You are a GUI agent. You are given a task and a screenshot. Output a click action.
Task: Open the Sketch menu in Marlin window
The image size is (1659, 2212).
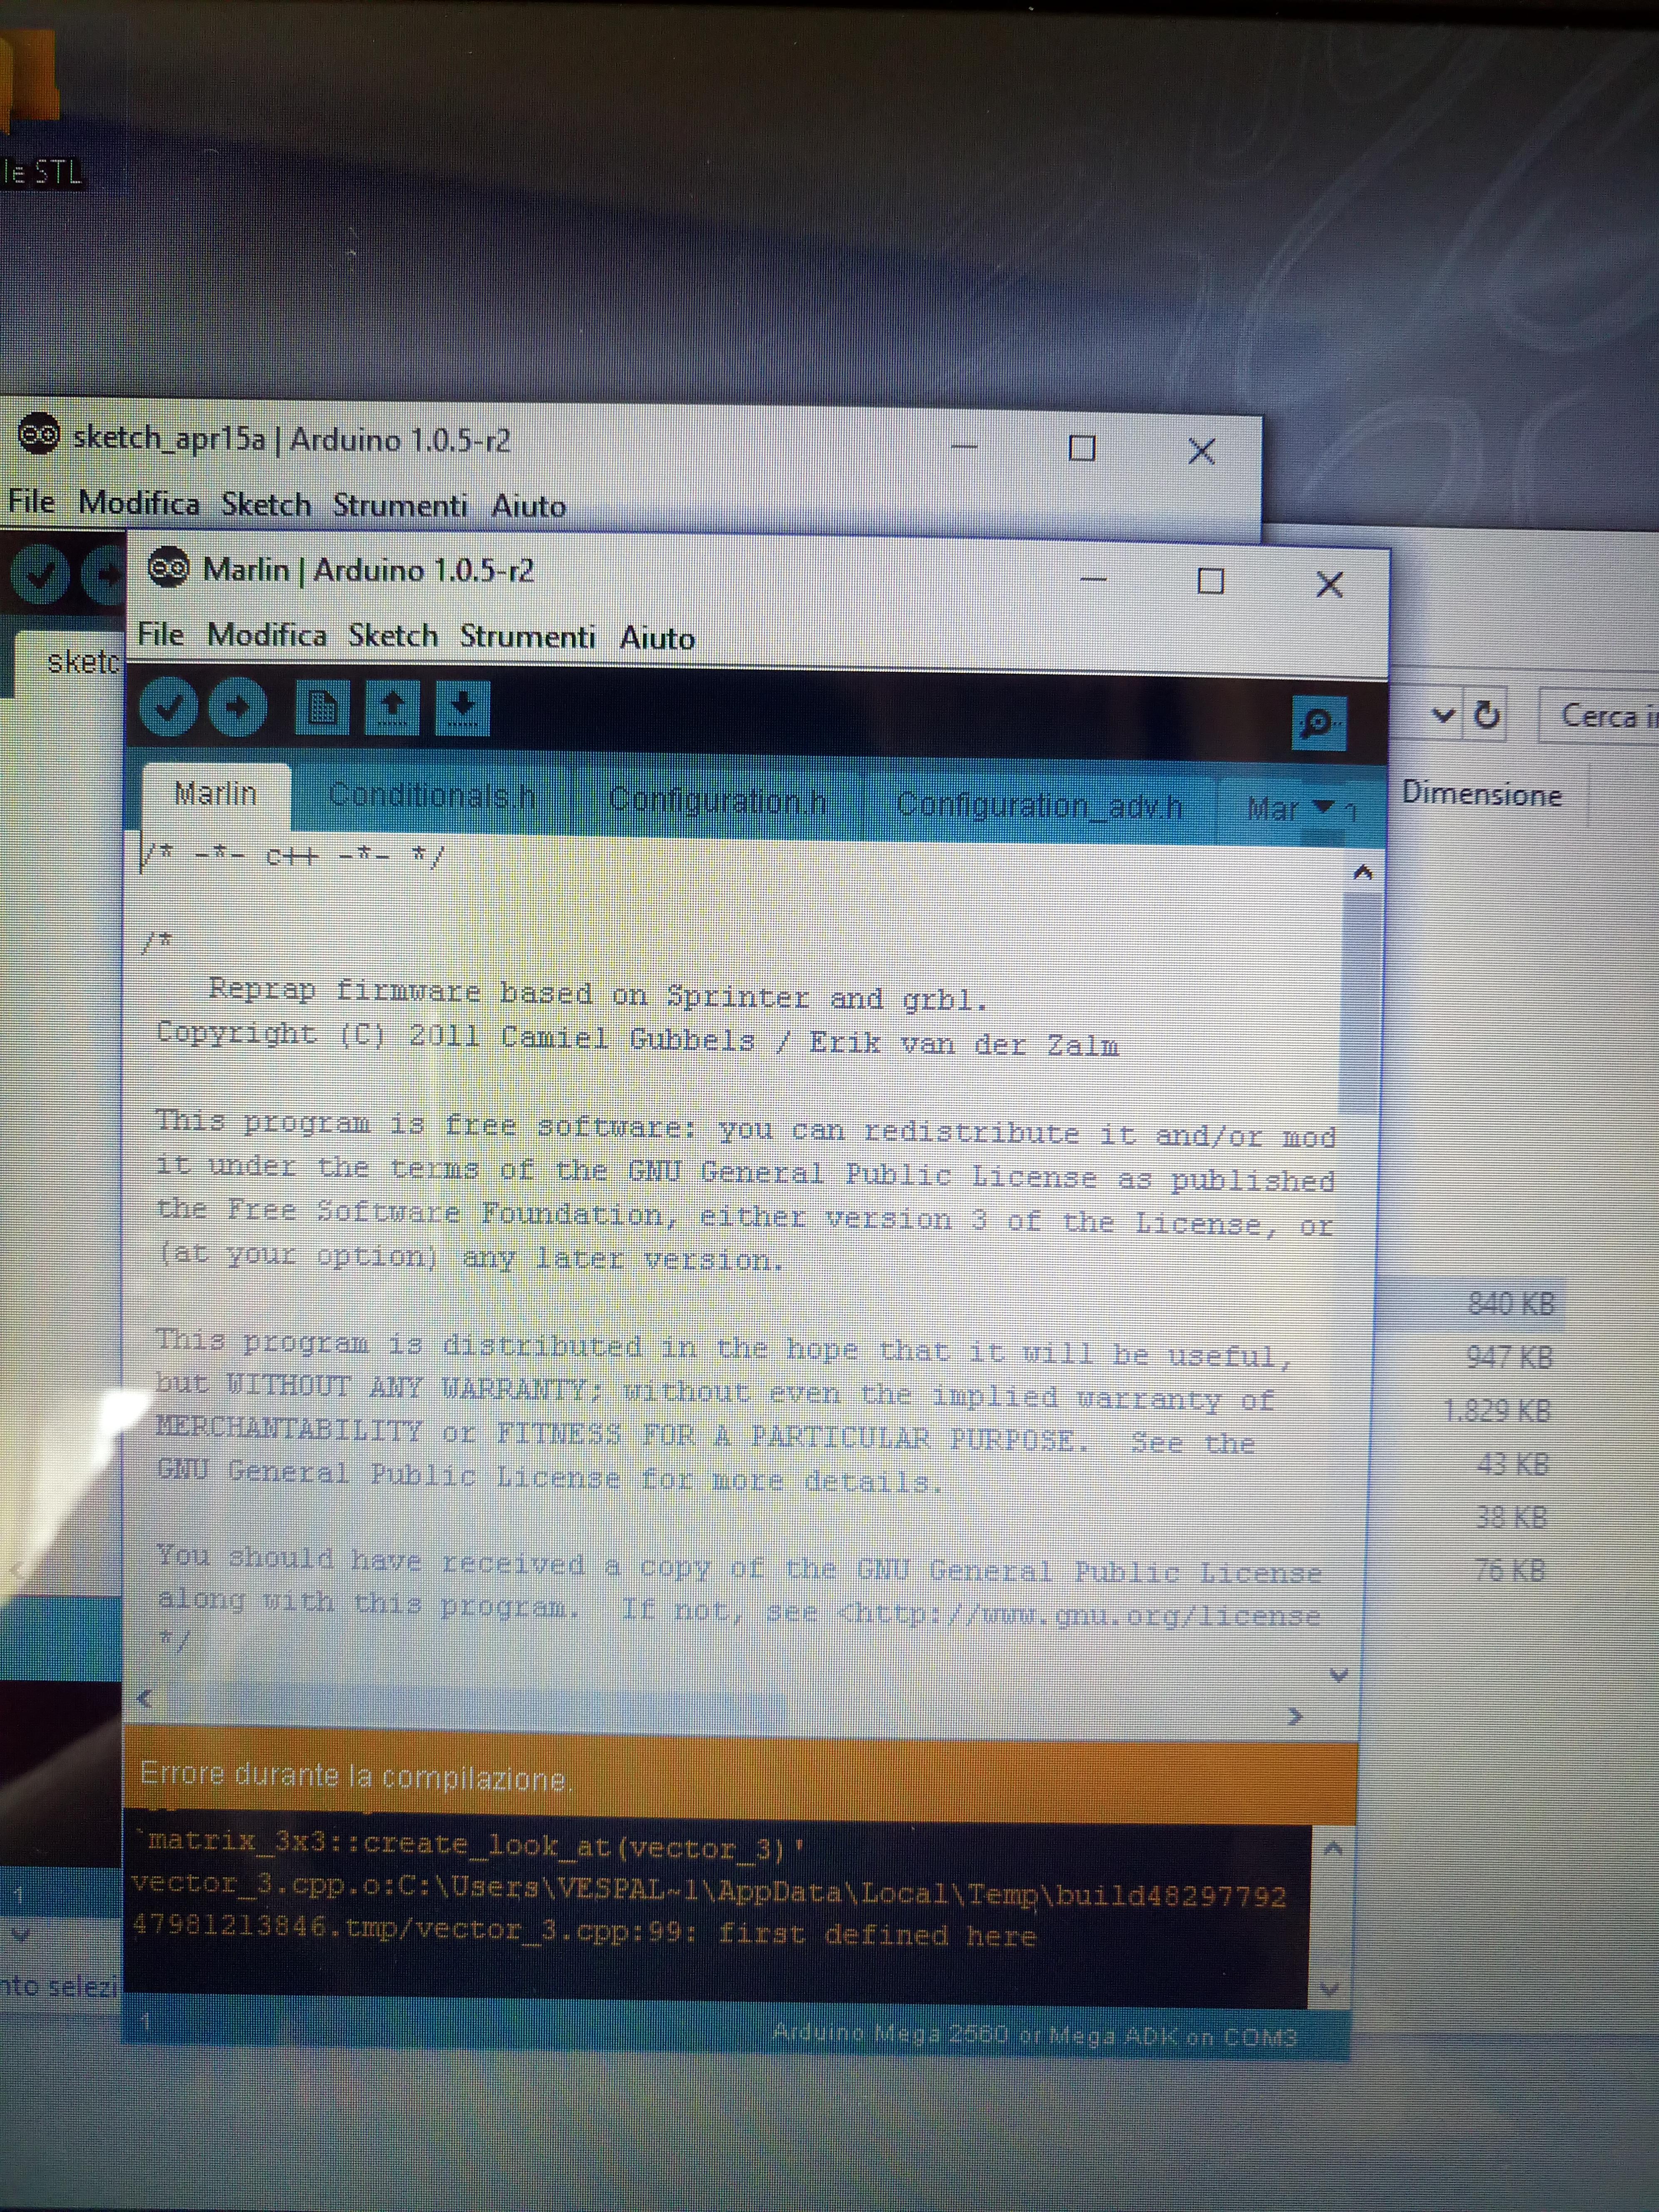click(392, 635)
